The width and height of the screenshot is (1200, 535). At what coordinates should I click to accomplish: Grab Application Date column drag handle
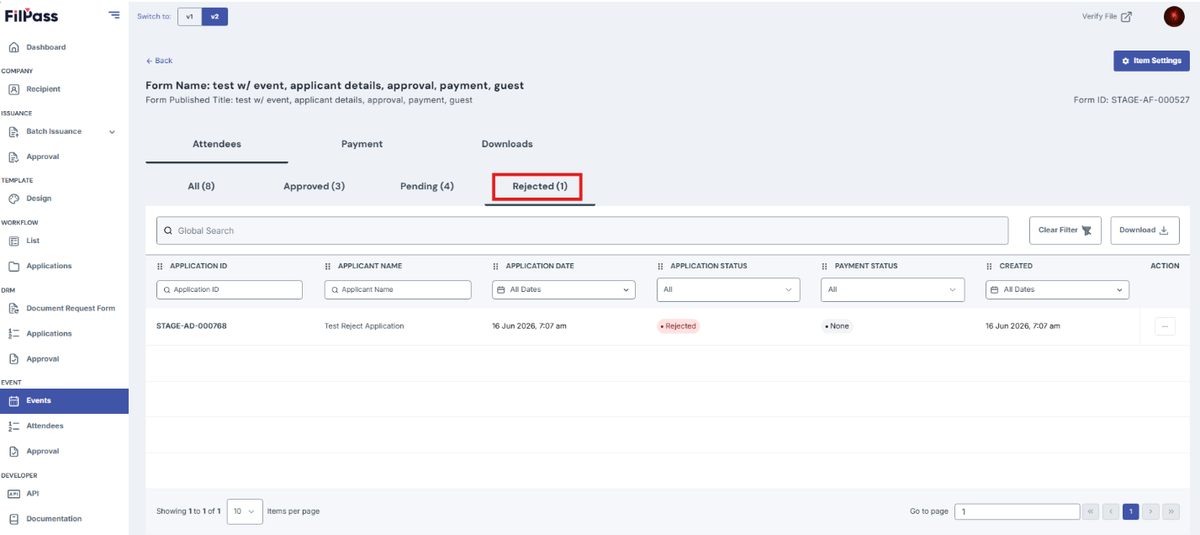(x=496, y=266)
